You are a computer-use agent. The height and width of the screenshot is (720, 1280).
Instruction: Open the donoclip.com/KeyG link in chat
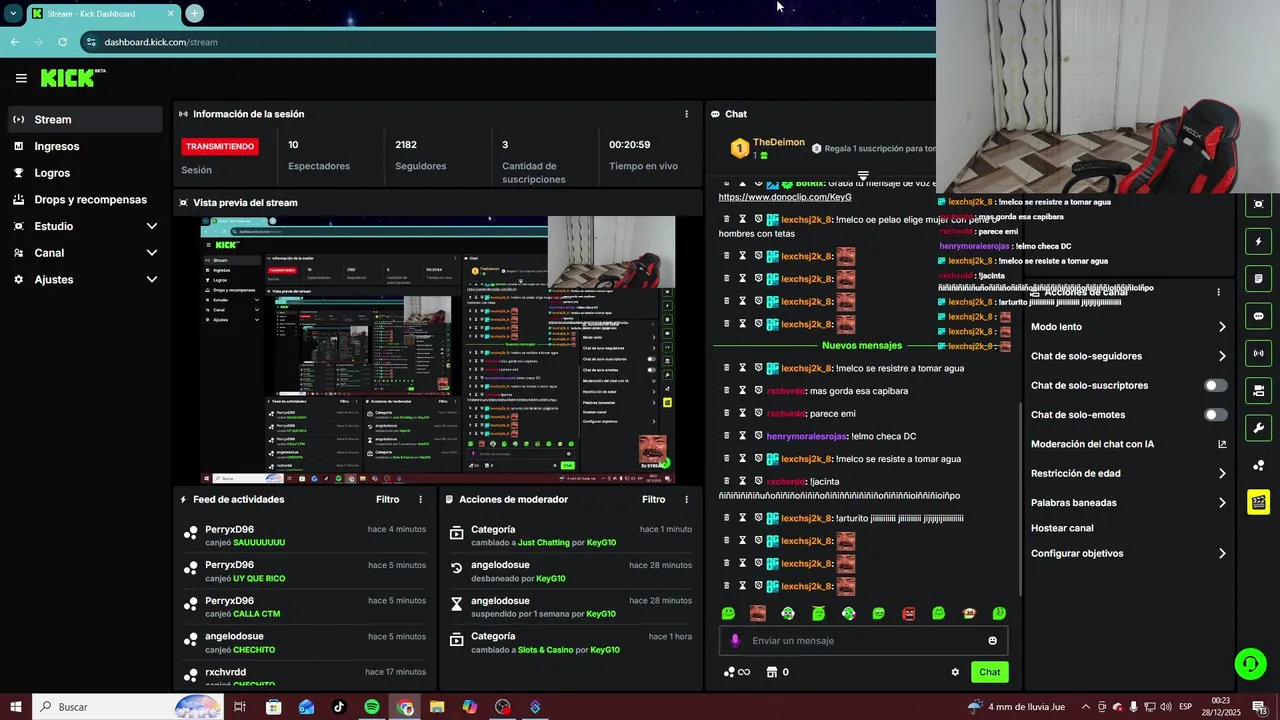[x=785, y=197]
